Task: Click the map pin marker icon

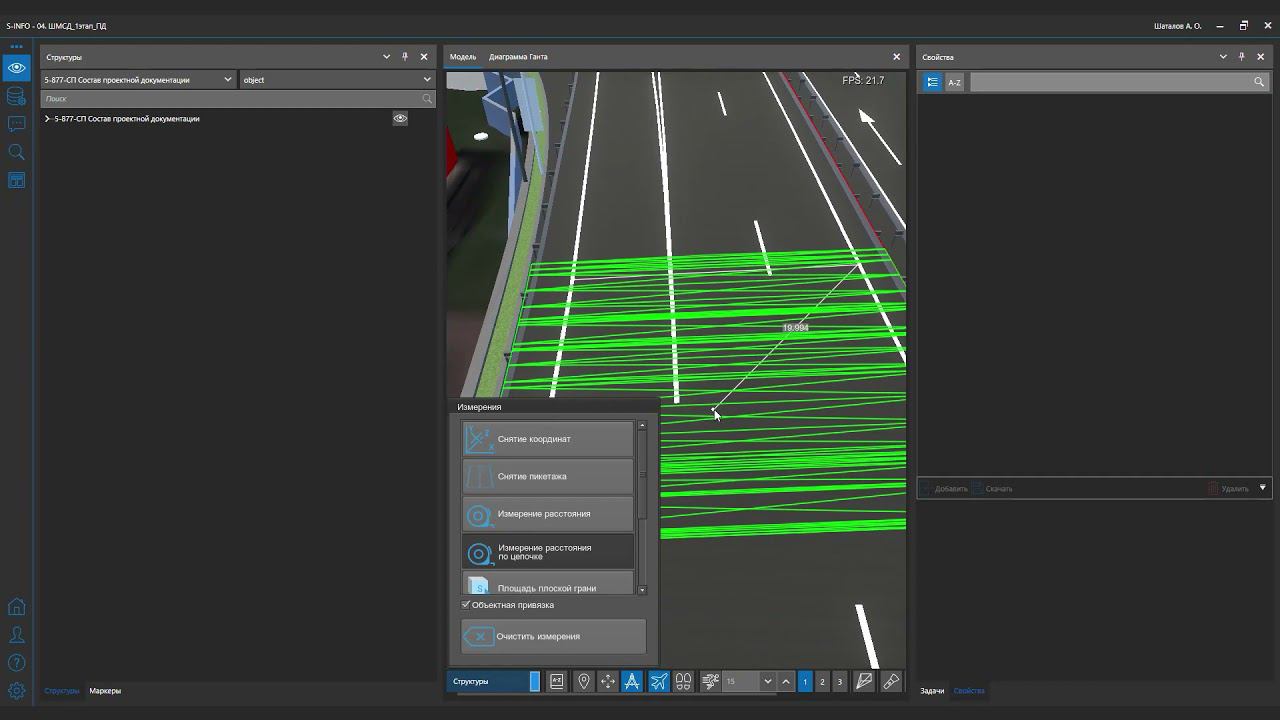Action: point(584,681)
